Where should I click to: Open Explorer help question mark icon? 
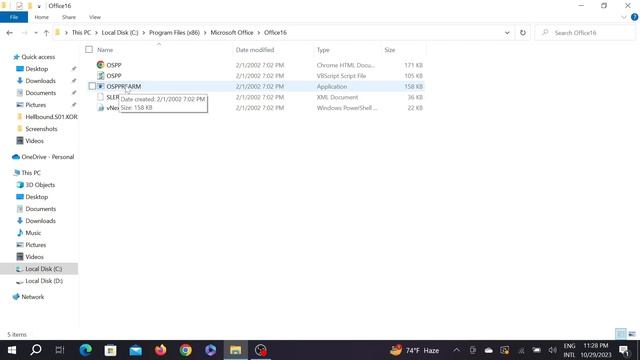[635, 17]
